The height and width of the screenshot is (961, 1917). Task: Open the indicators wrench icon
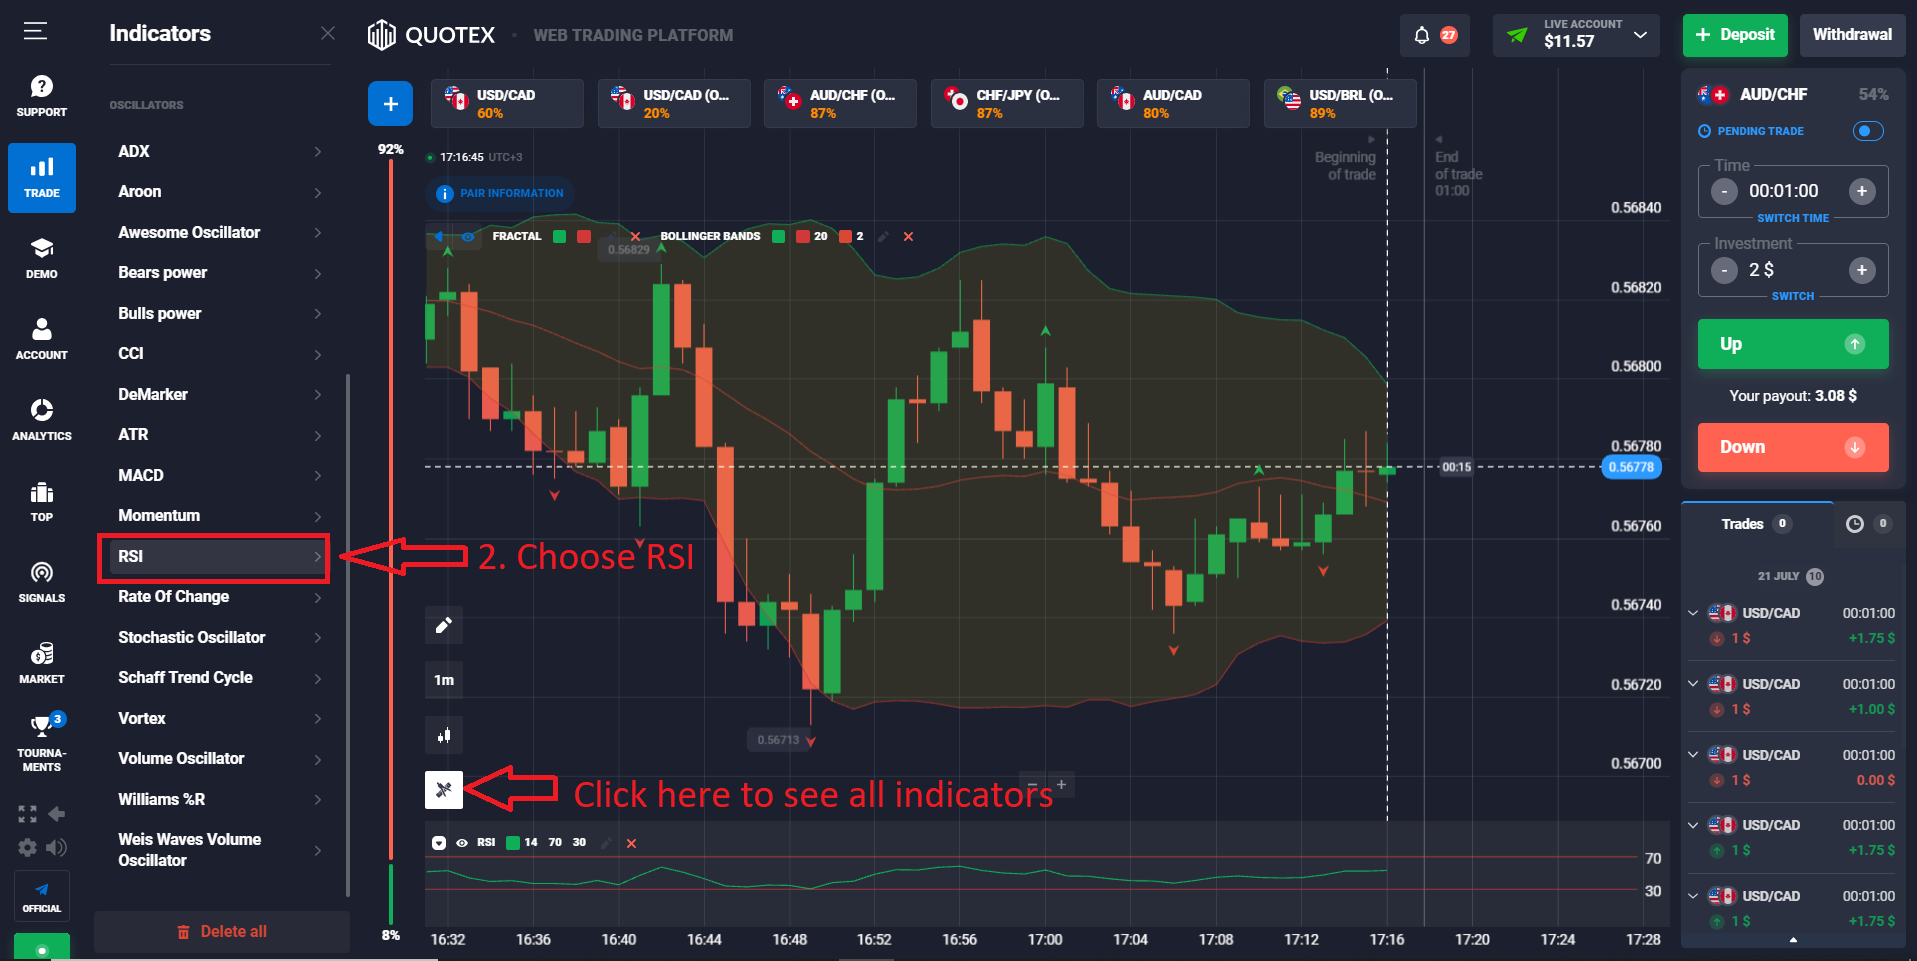443,789
